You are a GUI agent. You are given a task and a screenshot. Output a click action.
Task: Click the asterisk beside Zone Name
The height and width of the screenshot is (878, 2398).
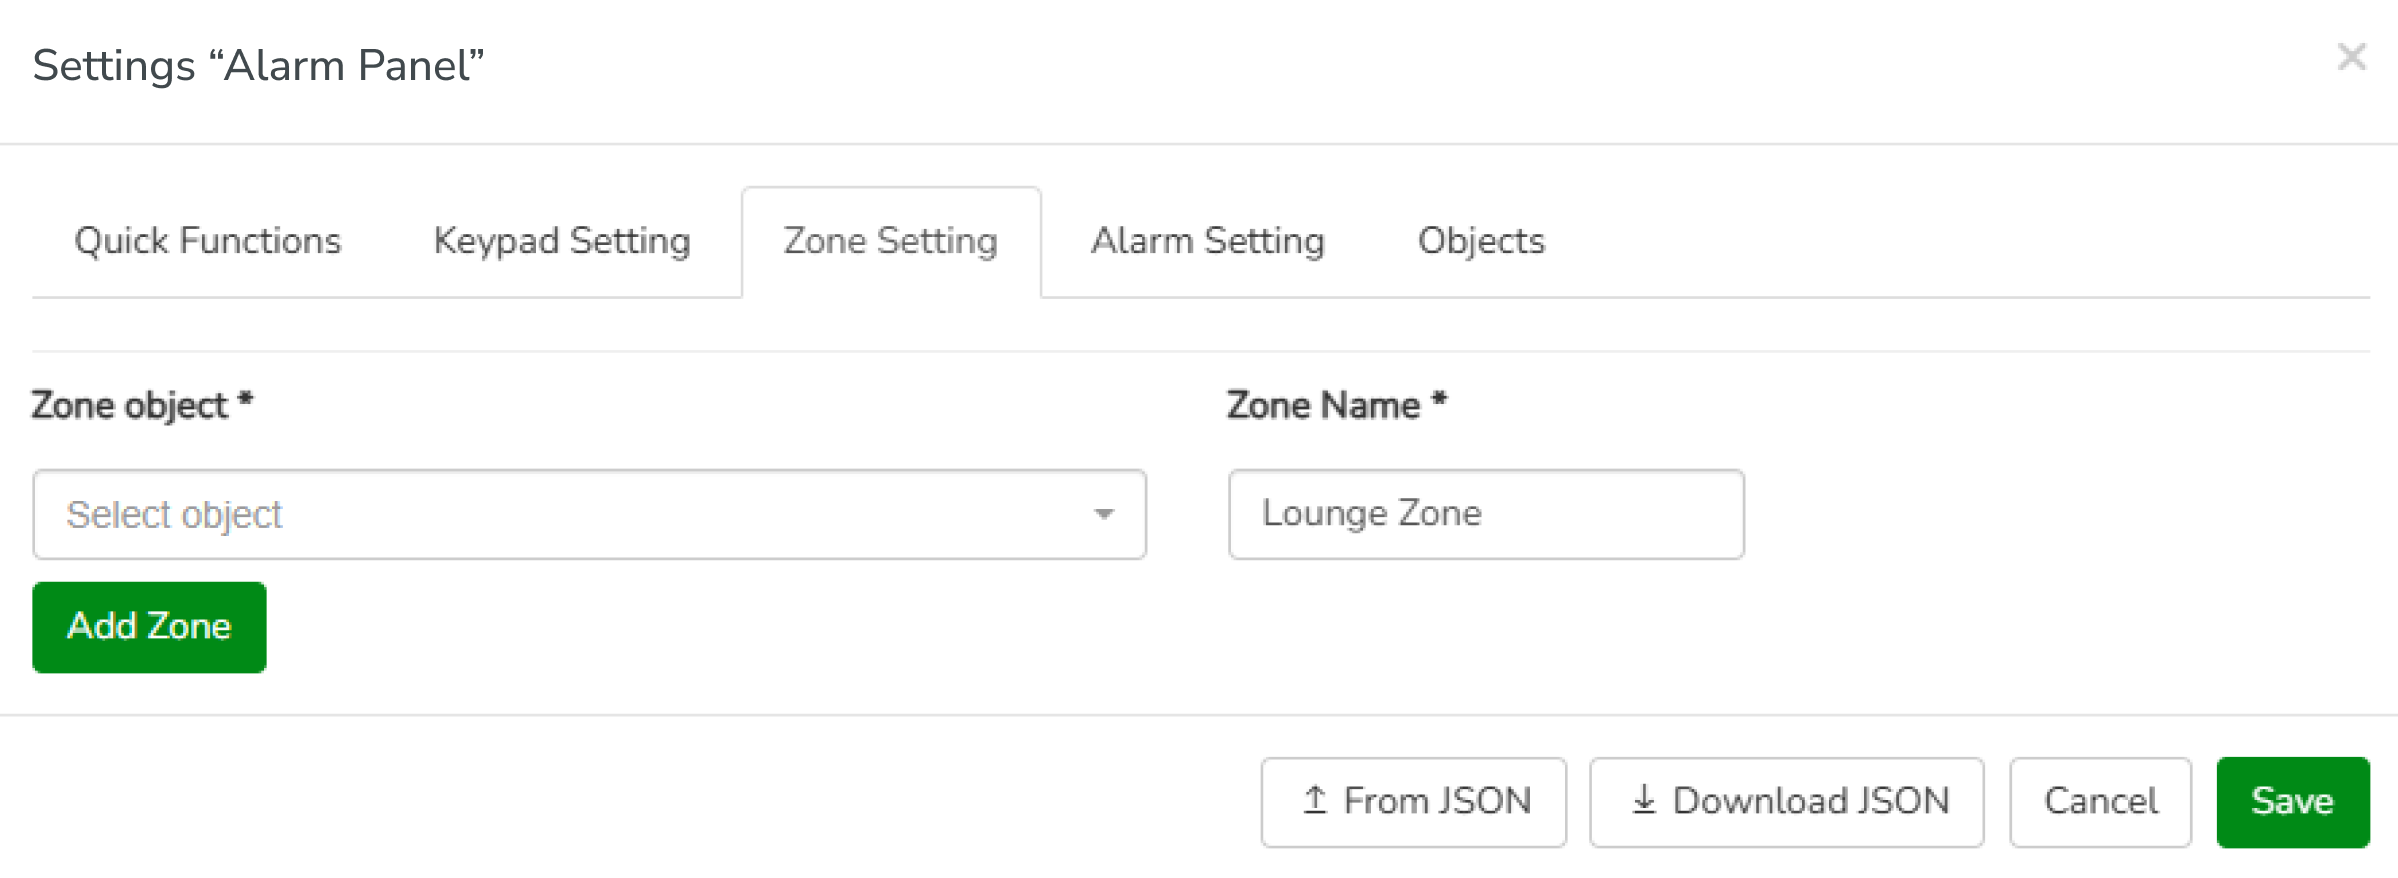1439,400
